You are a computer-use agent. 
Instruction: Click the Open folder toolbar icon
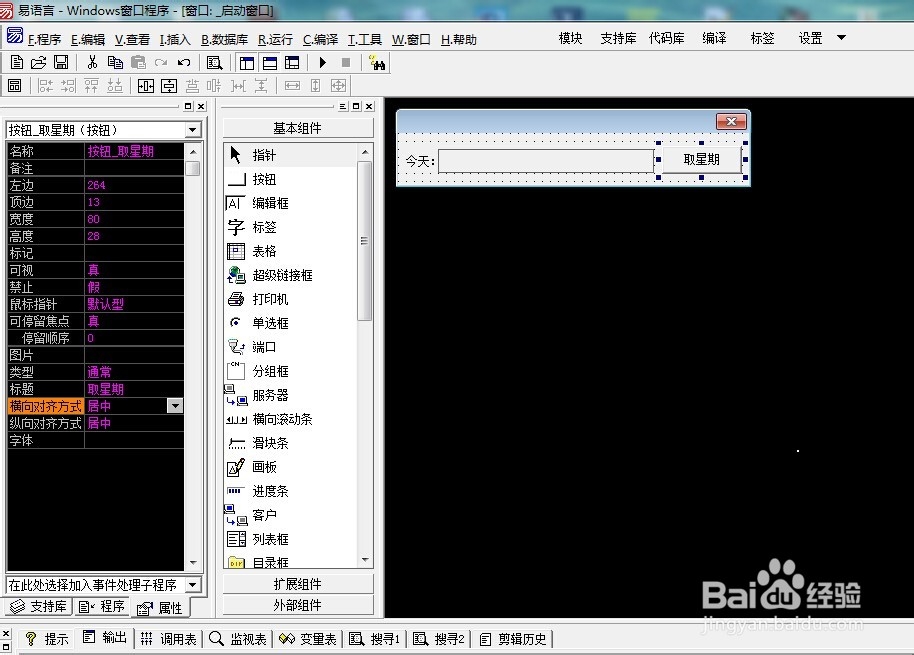tap(38, 62)
